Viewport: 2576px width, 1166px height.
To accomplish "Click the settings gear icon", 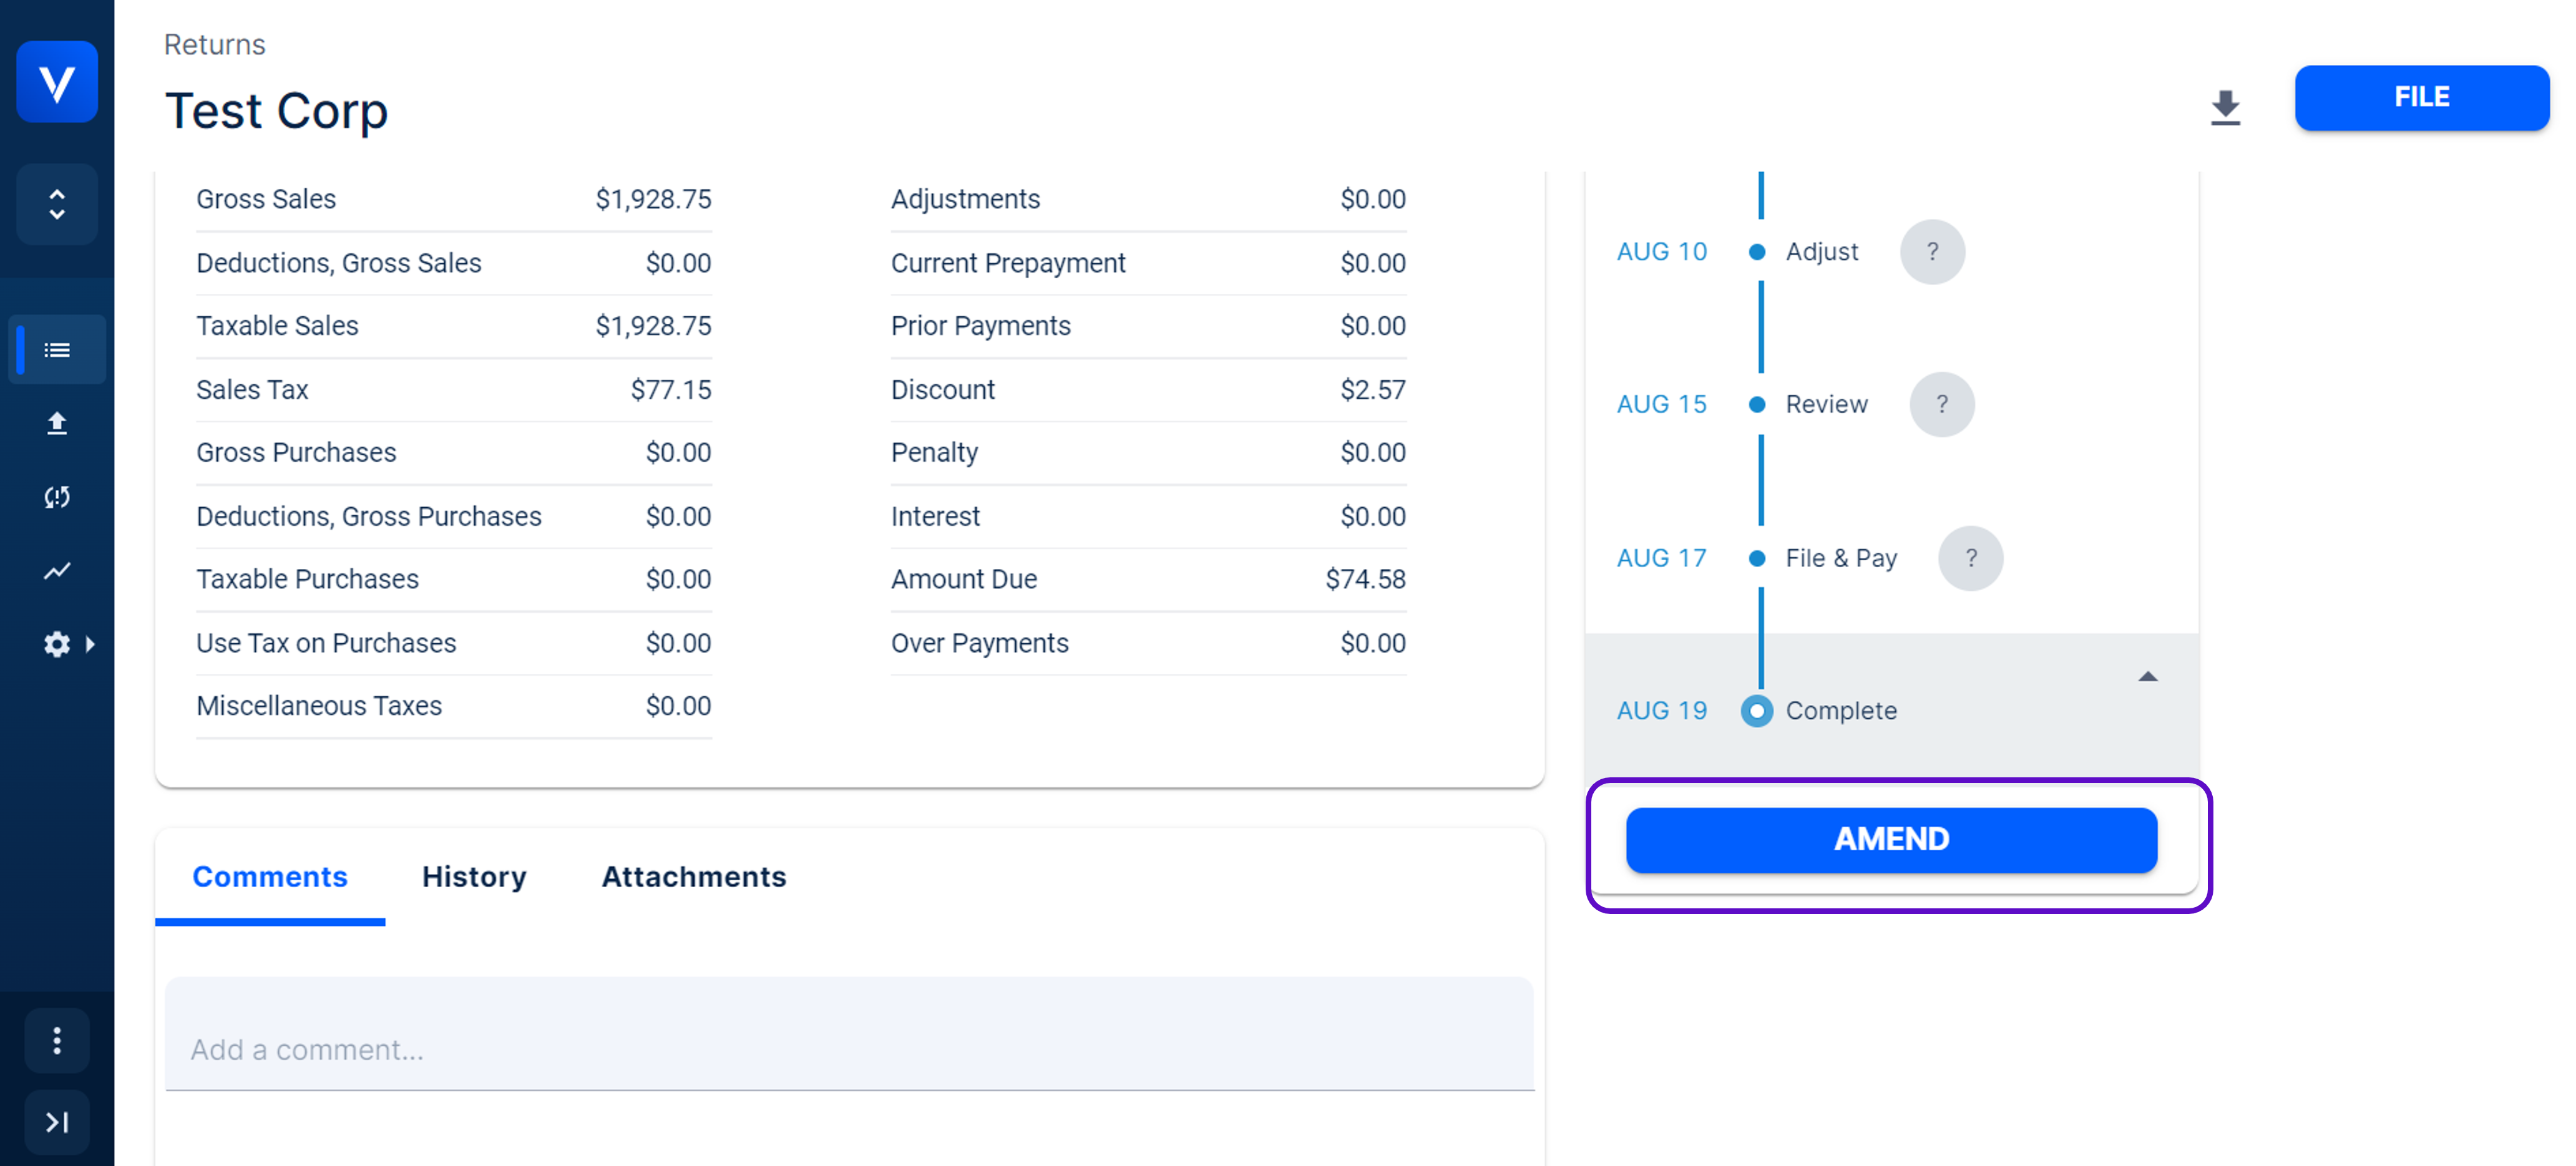I will (57, 644).
